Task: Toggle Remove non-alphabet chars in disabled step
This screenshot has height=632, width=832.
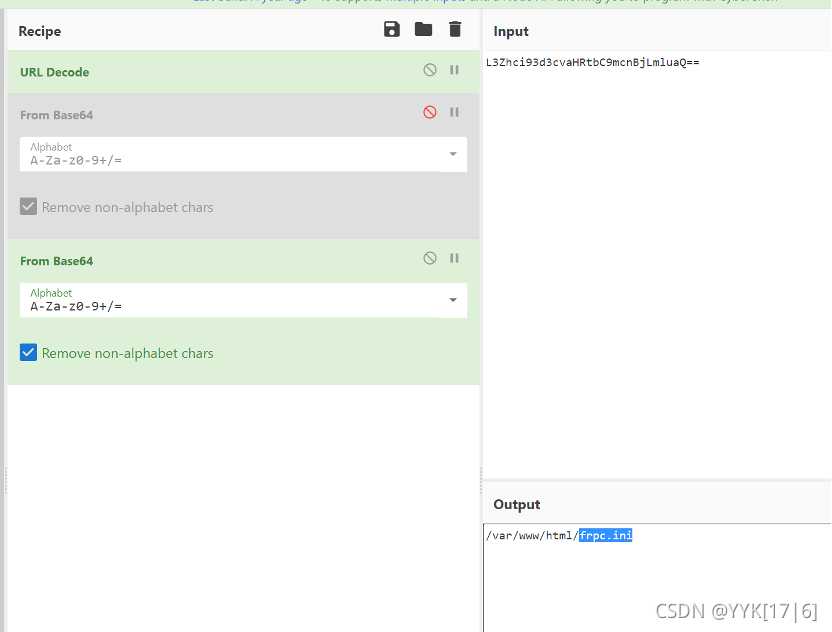Action: pos(29,206)
